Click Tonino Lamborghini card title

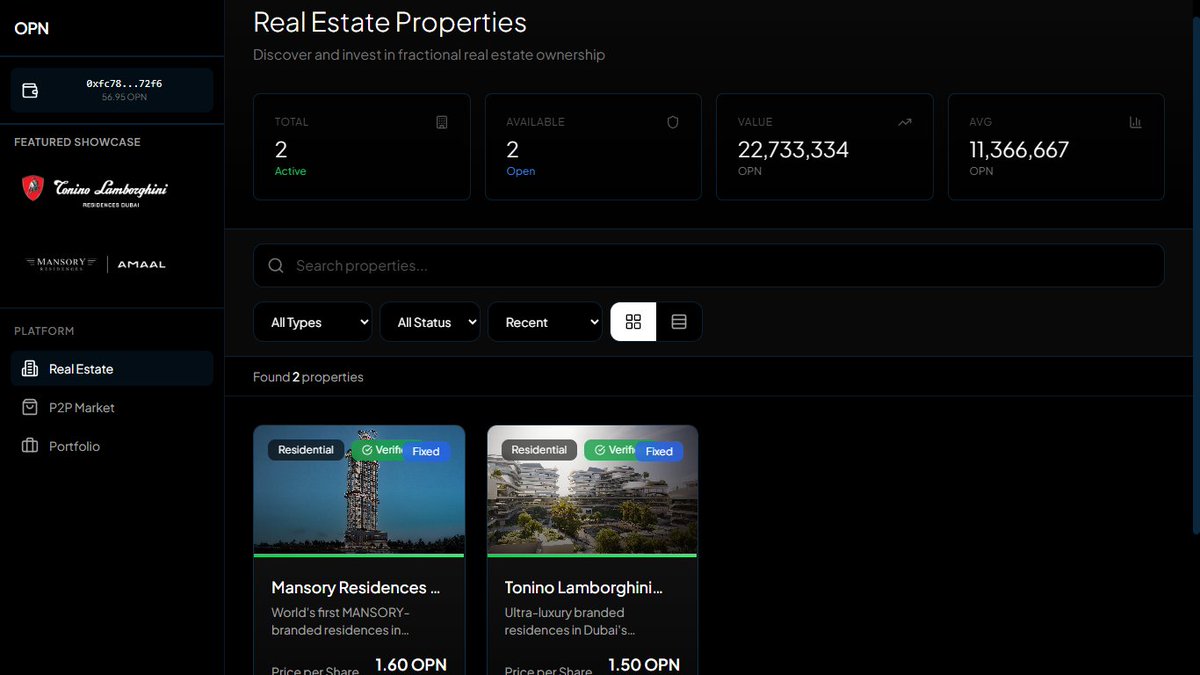tap(584, 587)
